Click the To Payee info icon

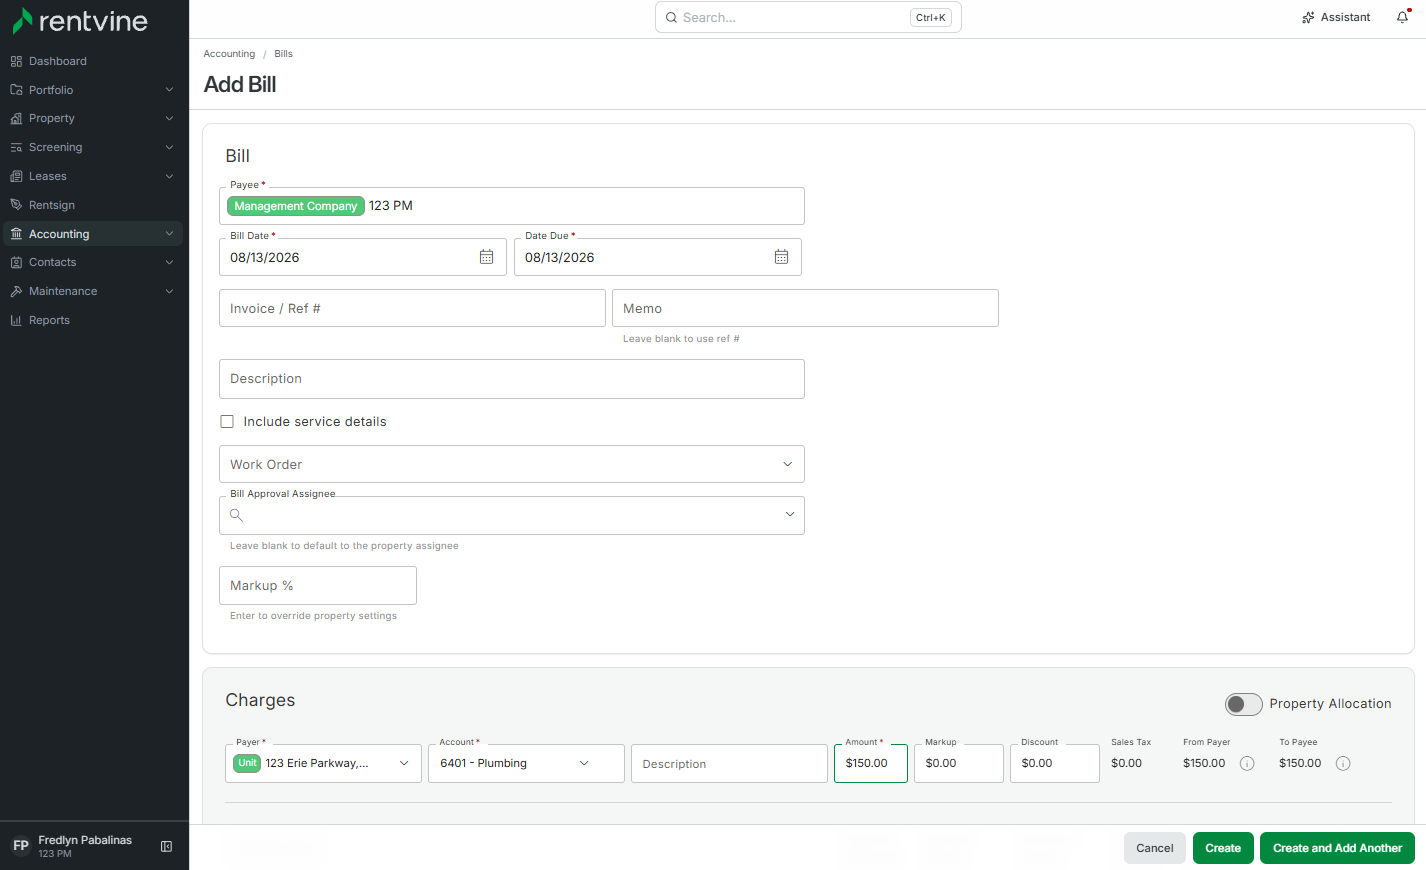tap(1343, 763)
